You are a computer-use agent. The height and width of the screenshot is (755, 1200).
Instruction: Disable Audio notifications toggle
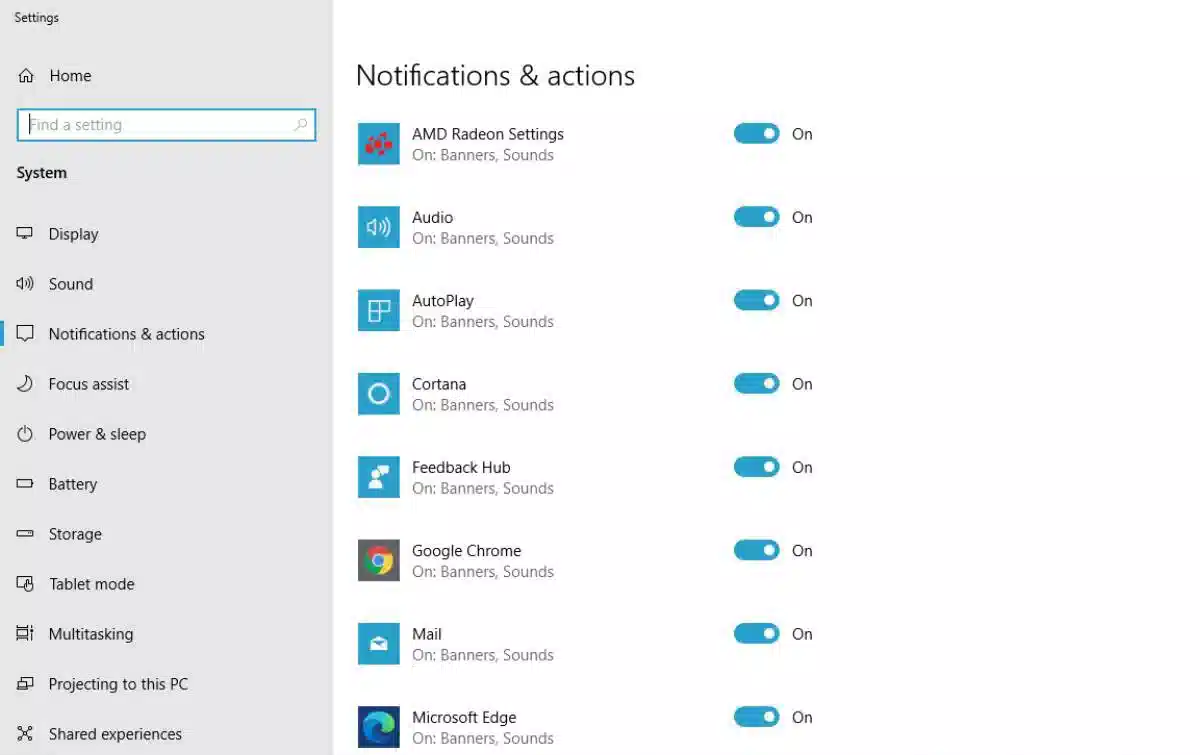(756, 217)
